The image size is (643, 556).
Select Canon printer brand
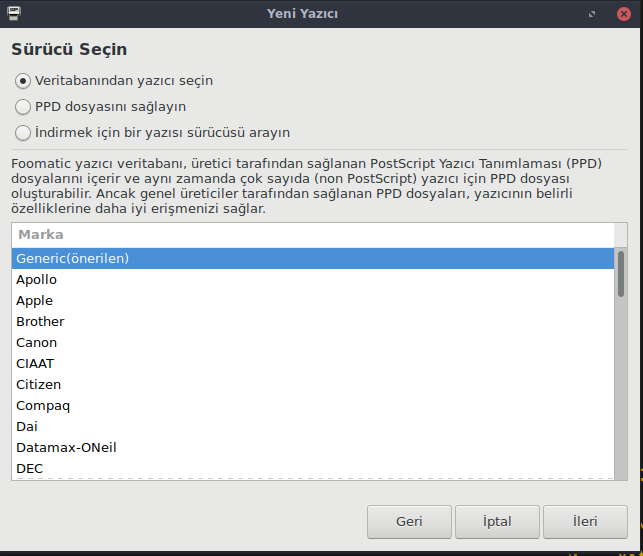coord(36,342)
